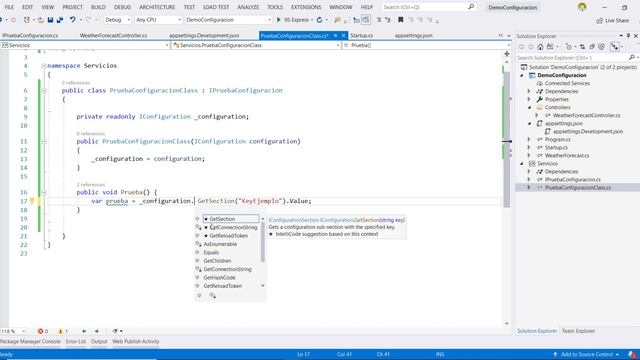
Task: Select GetChildren in the completion list
Action: 217,261
